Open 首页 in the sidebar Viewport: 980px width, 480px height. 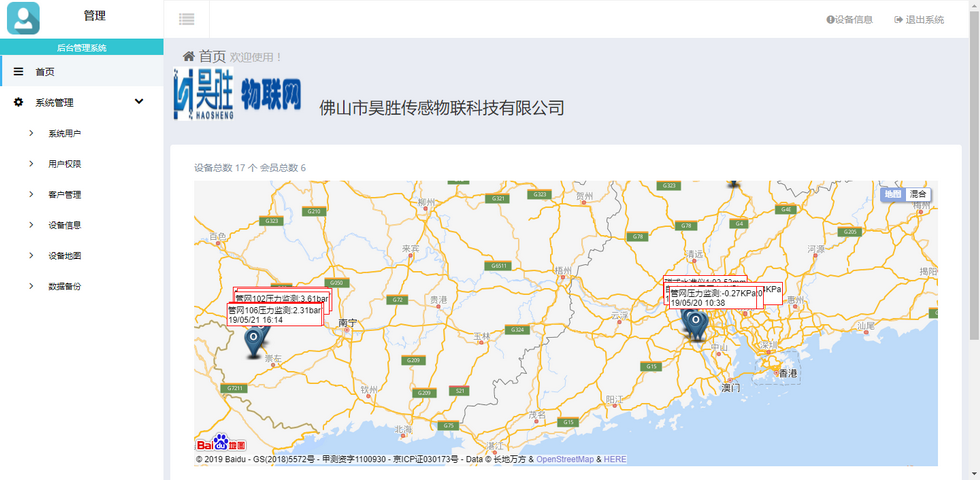coord(45,72)
